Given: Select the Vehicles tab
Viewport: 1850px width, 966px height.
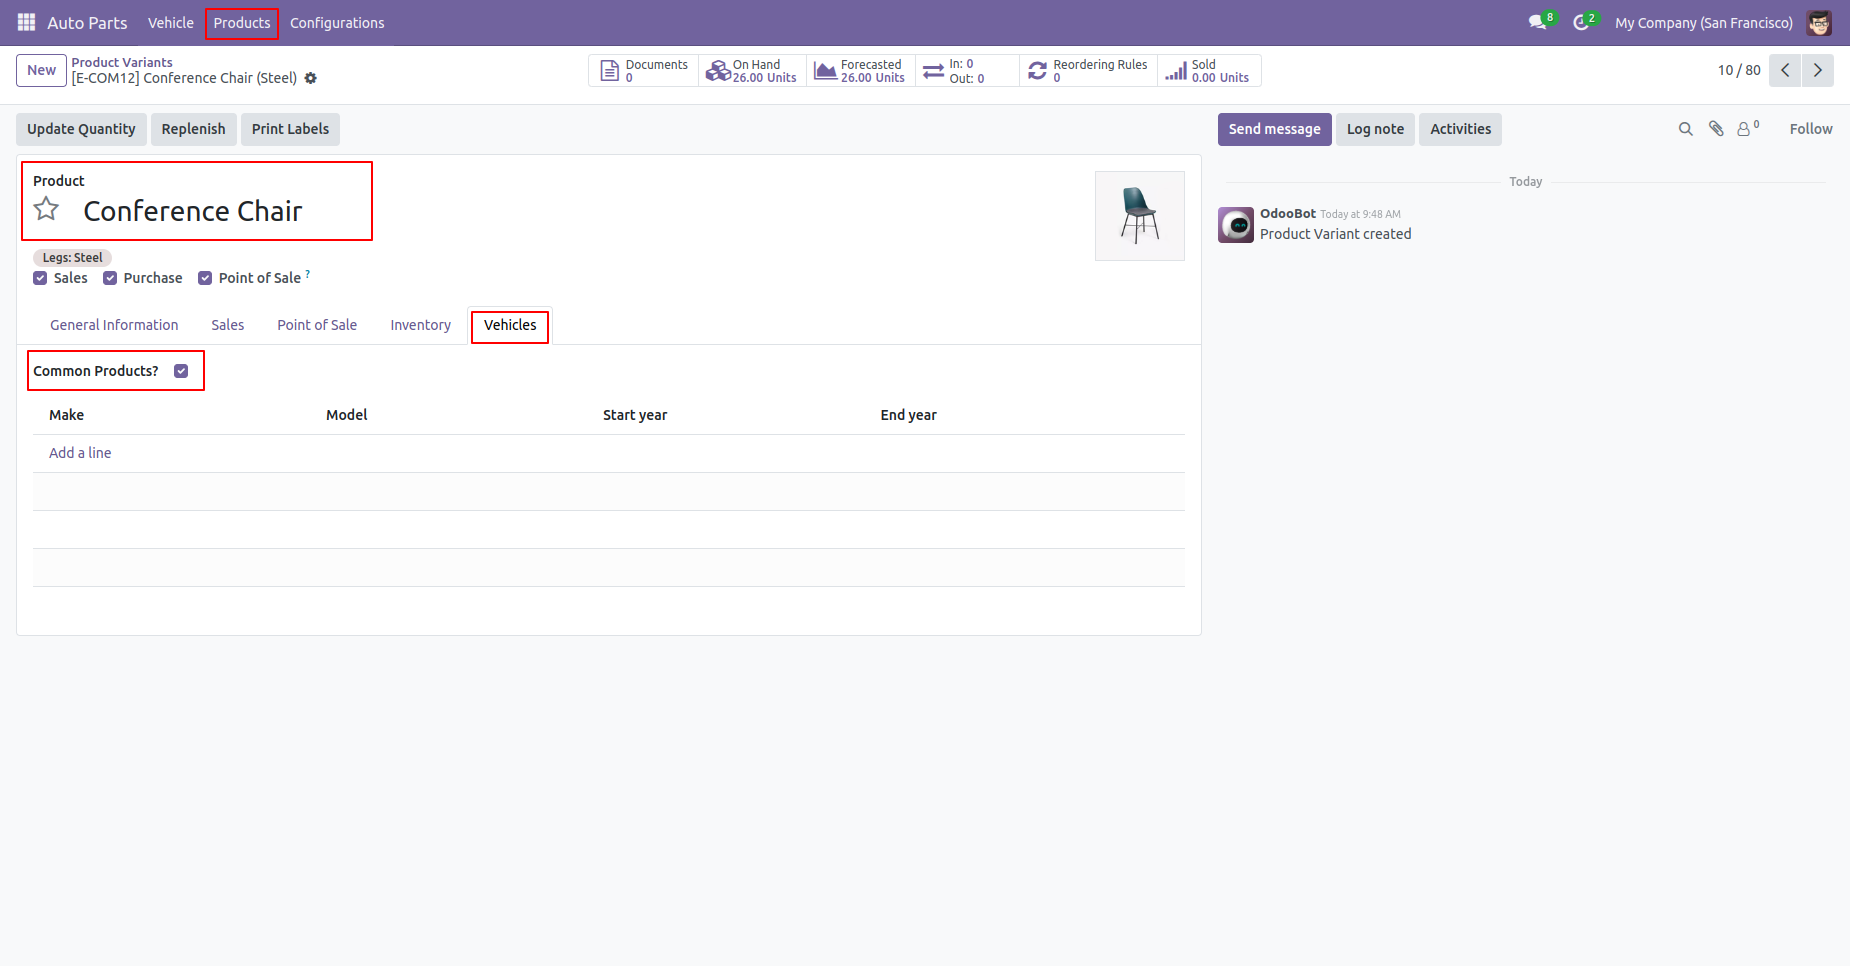Looking at the screenshot, I should pyautogui.click(x=510, y=325).
